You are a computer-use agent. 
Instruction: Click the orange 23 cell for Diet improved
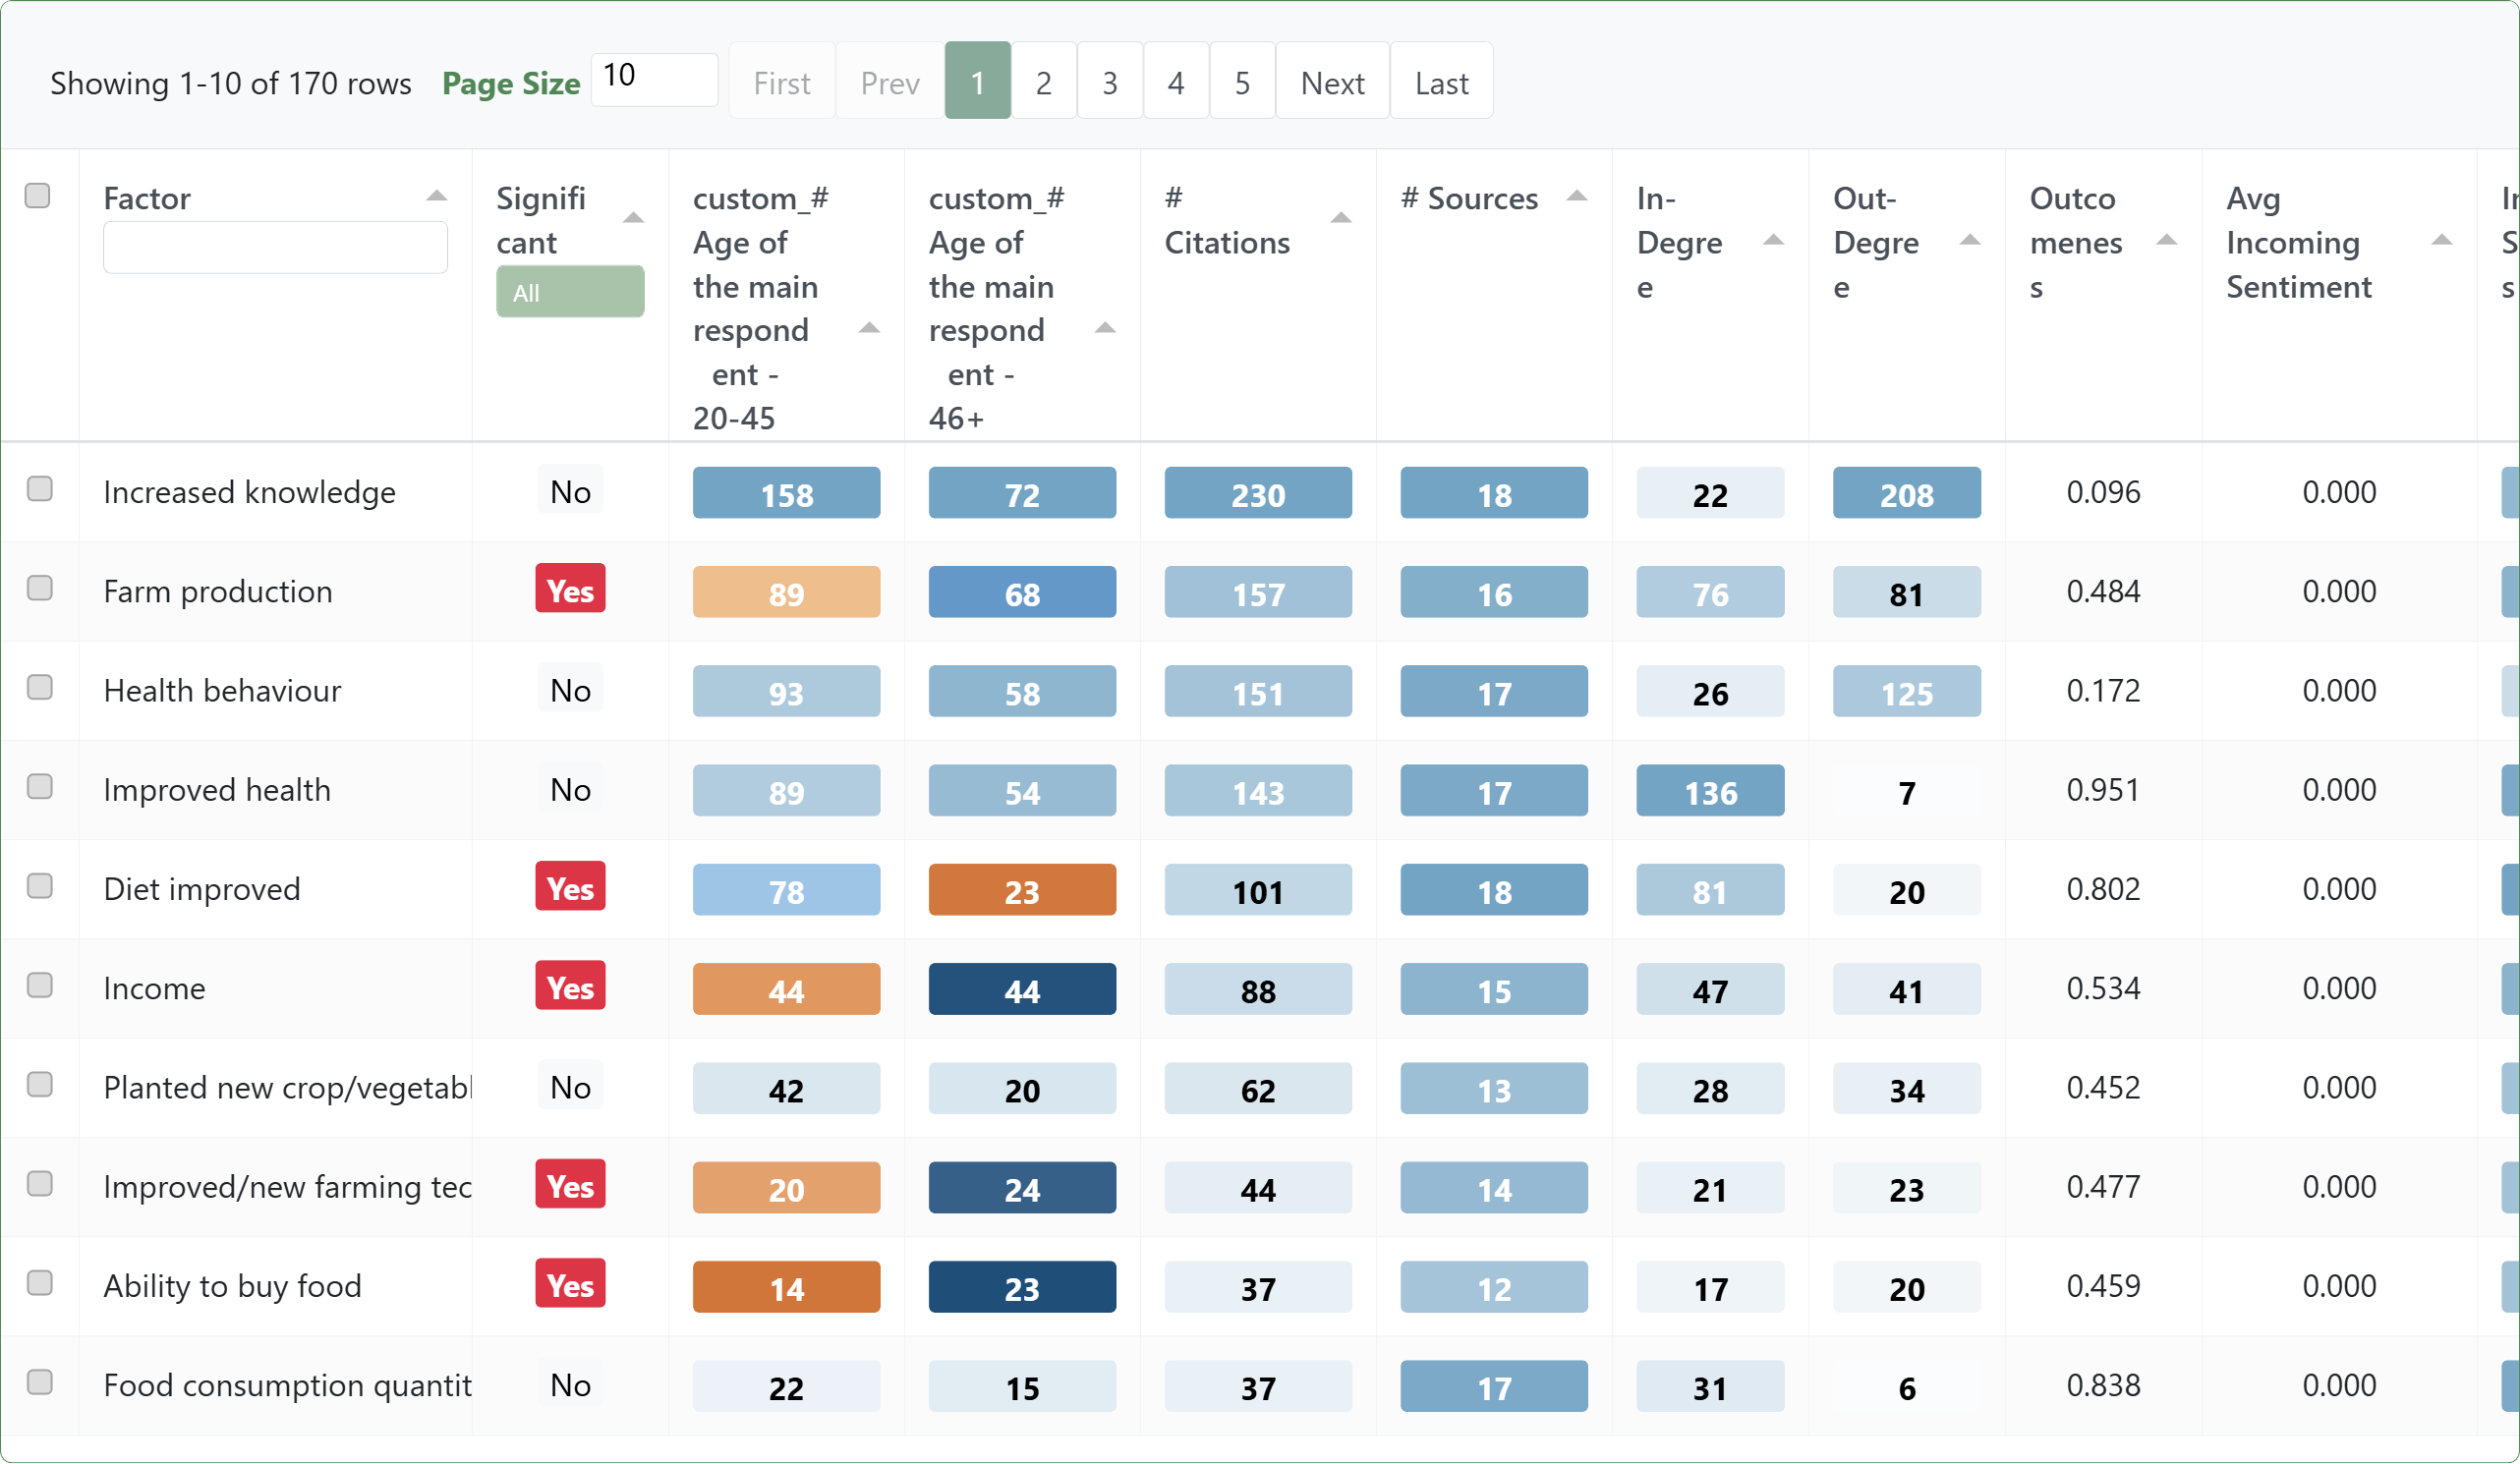(1021, 889)
